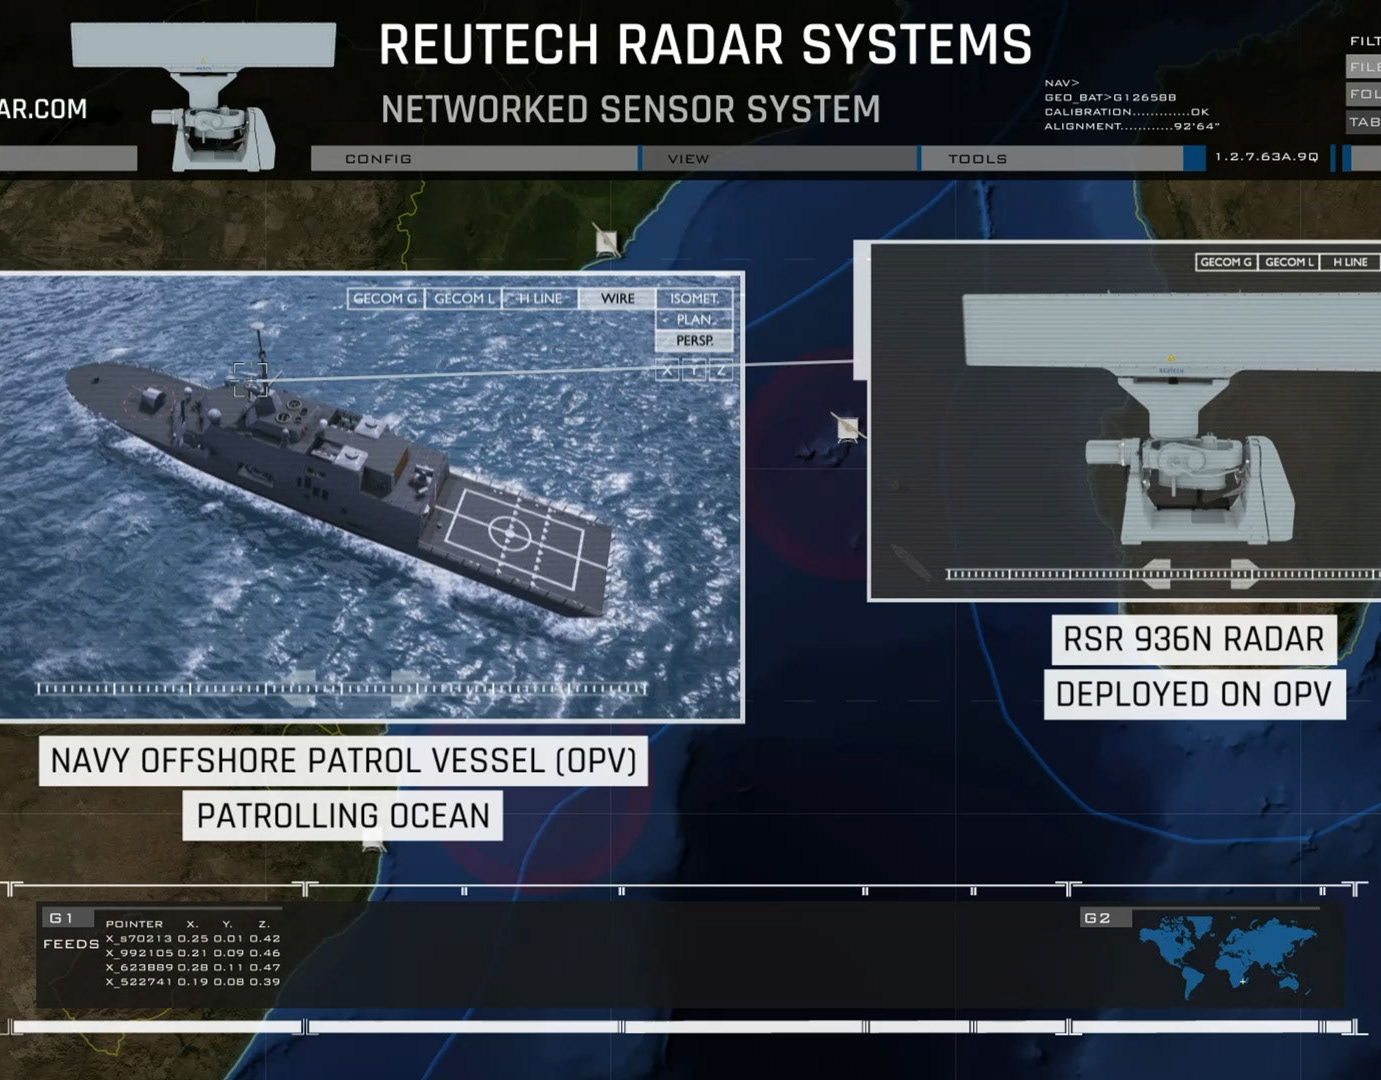Image resolution: width=1381 pixels, height=1080 pixels.
Task: Toggle the Y axis box
Action: pyautogui.click(x=694, y=371)
